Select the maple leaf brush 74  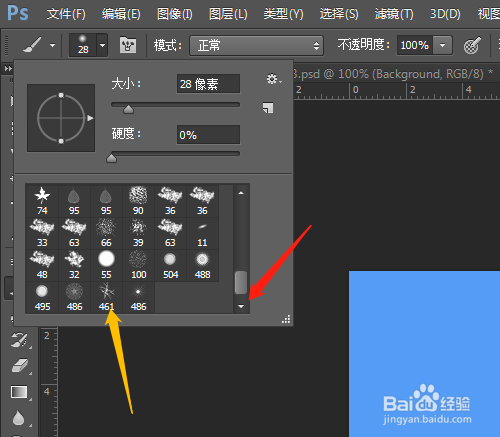(42, 201)
